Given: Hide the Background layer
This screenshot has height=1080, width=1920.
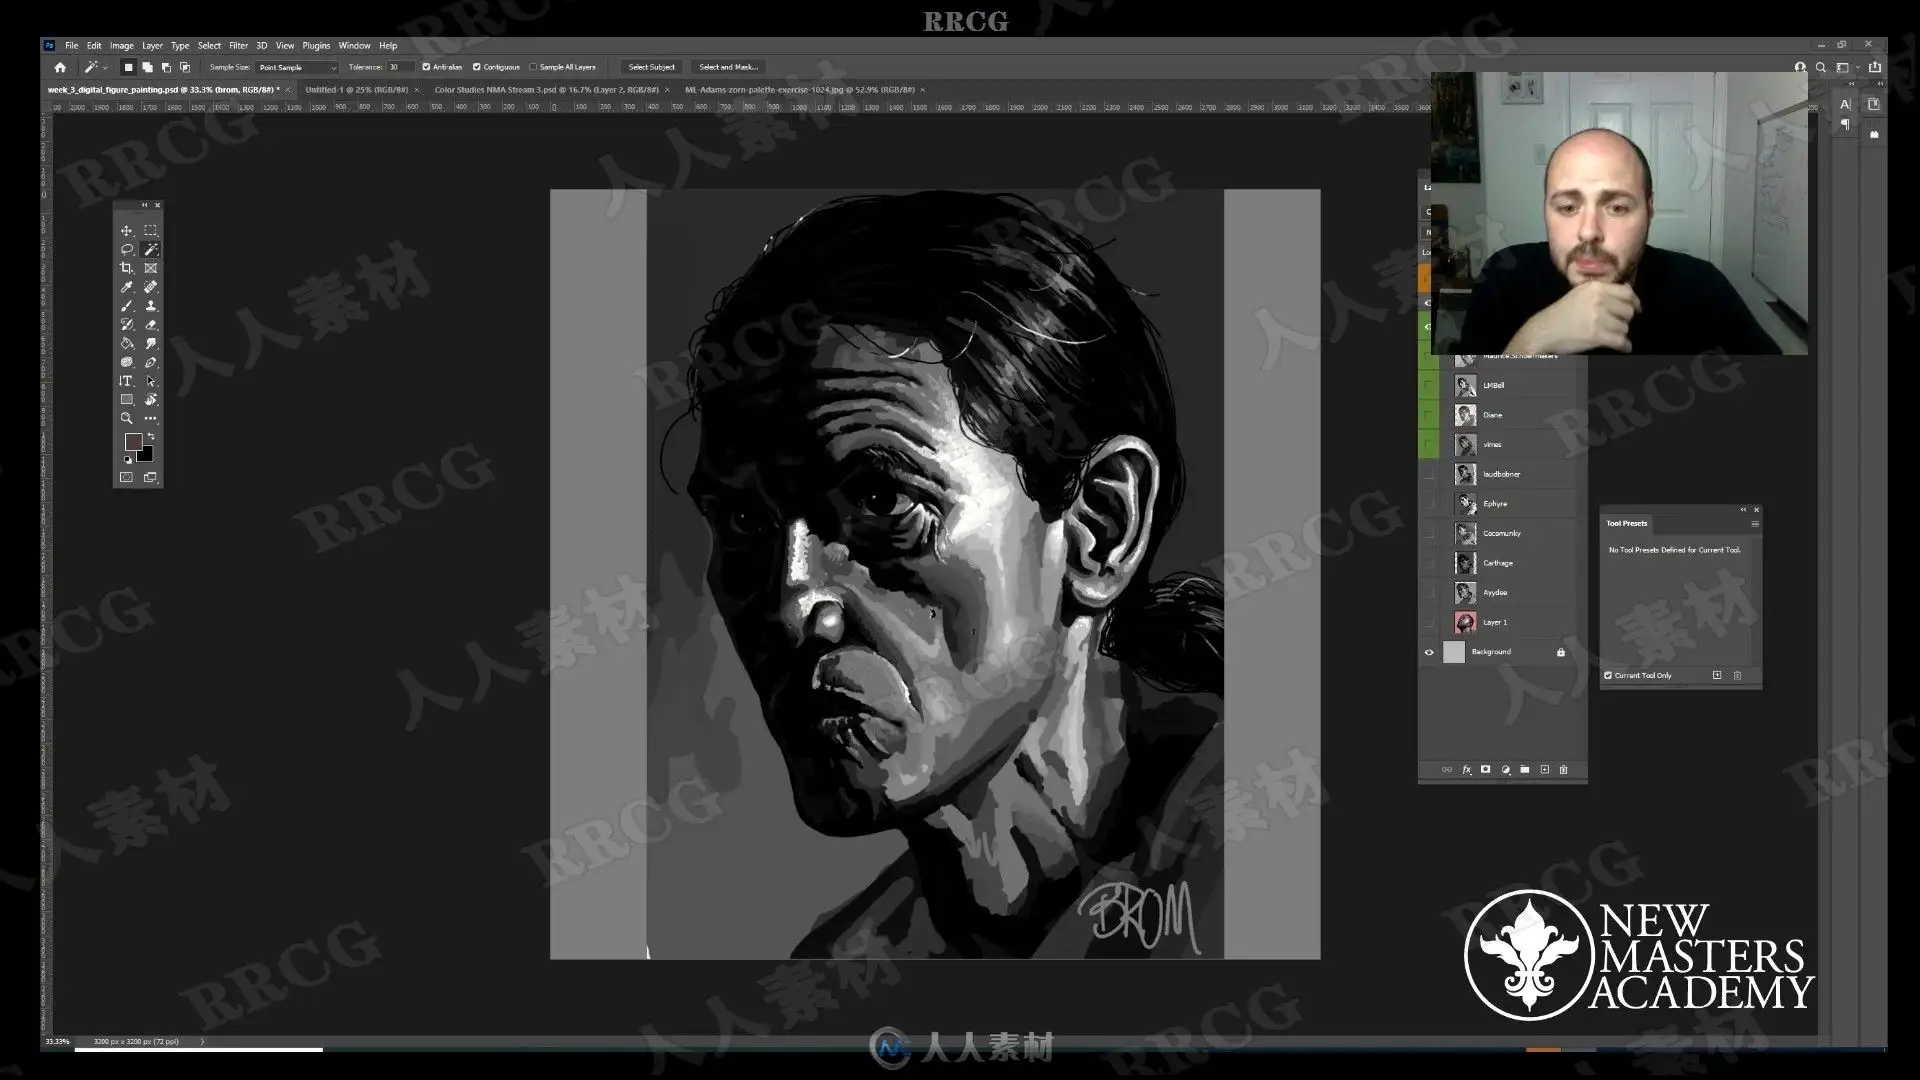Looking at the screenshot, I should click(1429, 653).
